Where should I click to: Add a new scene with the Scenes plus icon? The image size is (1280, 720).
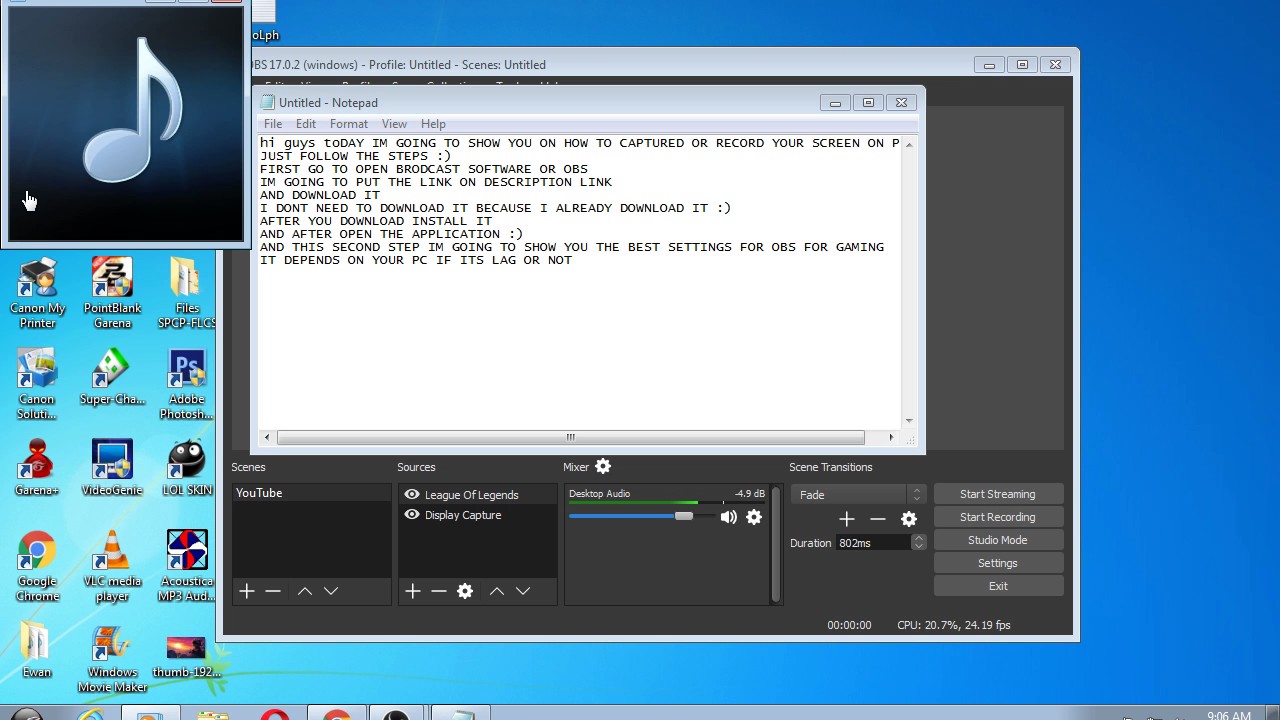247,591
